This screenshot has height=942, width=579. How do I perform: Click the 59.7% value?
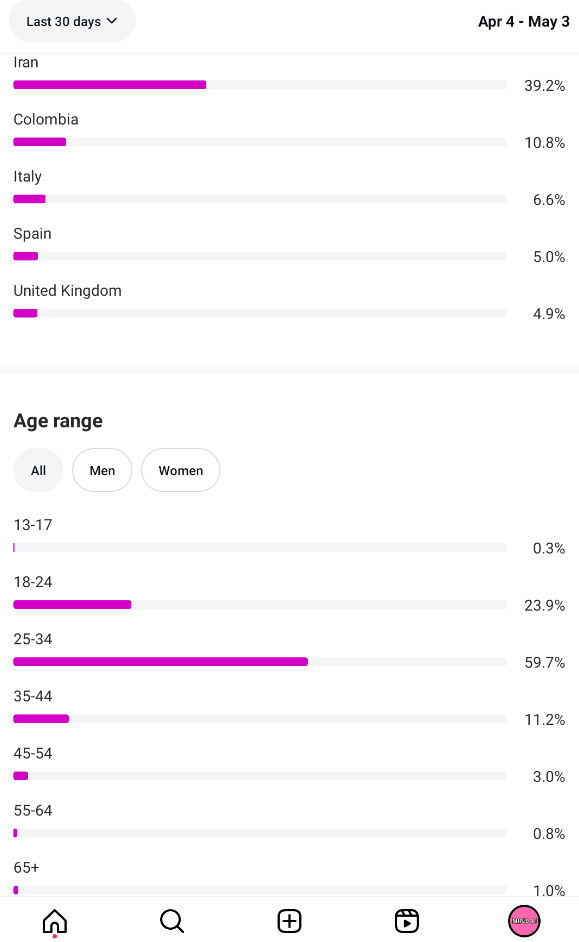[545, 663]
